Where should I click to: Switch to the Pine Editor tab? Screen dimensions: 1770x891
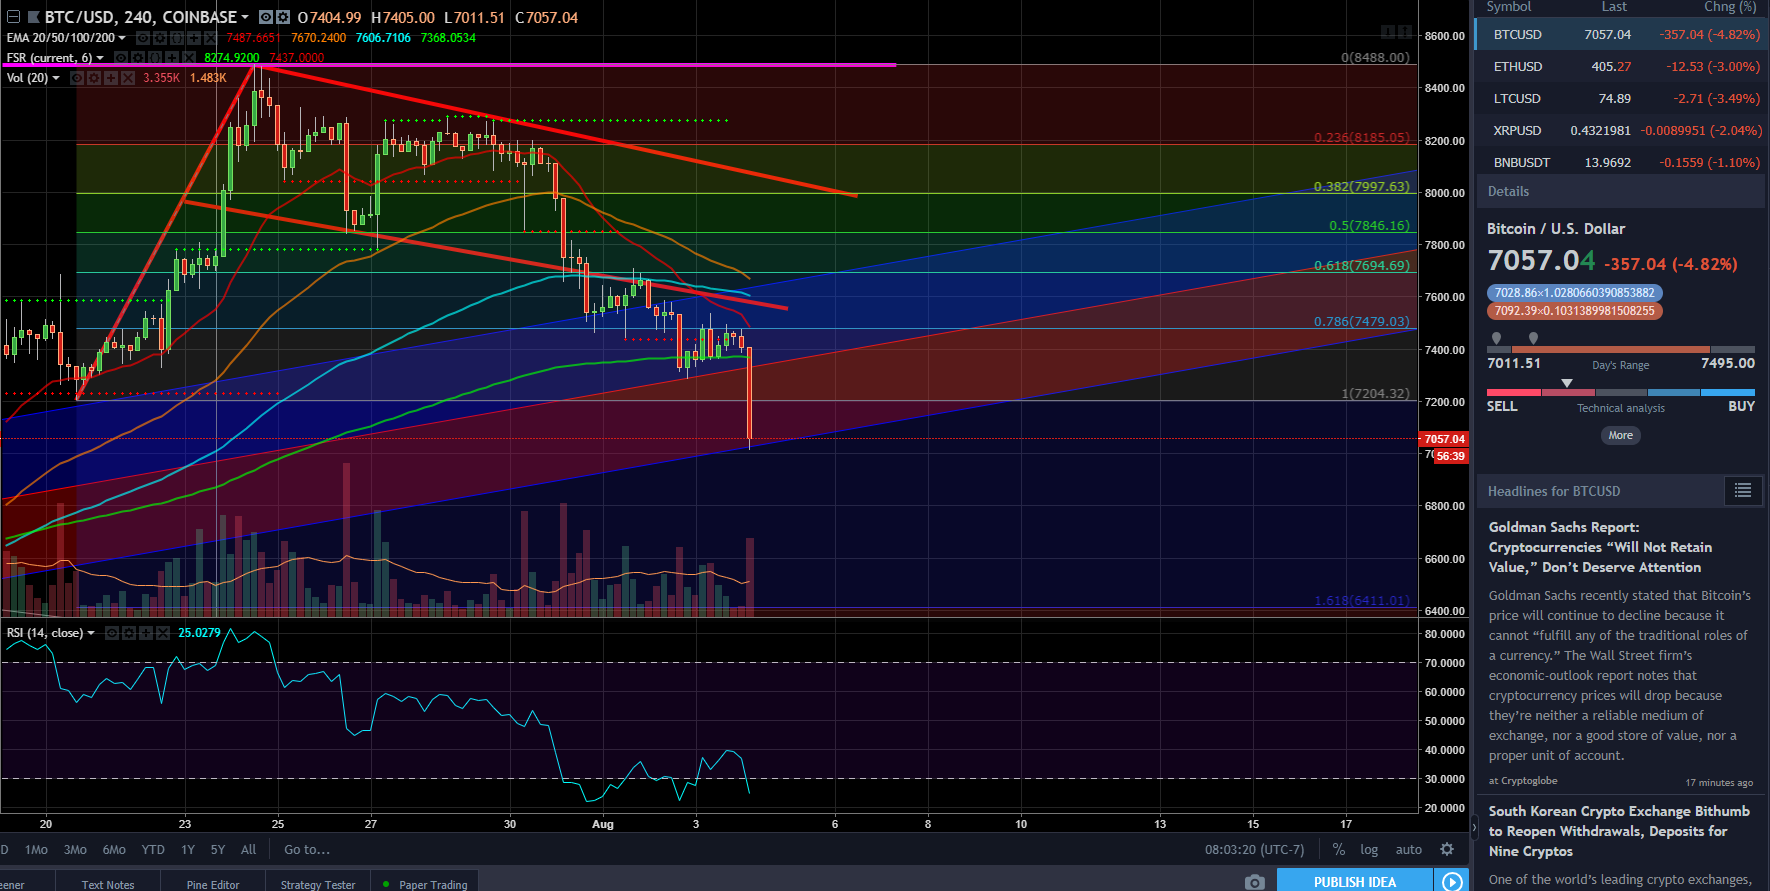tap(213, 884)
